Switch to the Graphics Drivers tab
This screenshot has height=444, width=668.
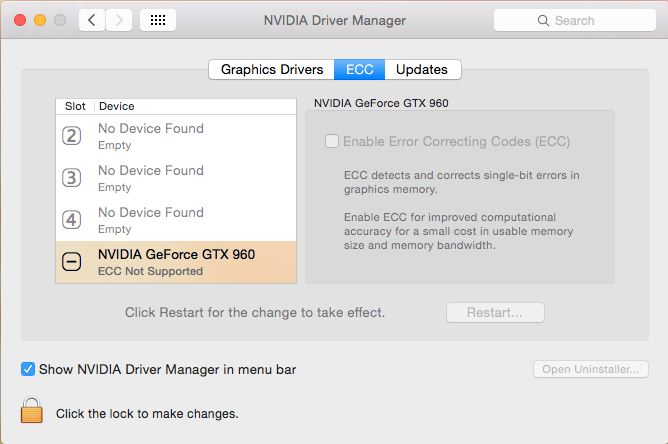[272, 69]
